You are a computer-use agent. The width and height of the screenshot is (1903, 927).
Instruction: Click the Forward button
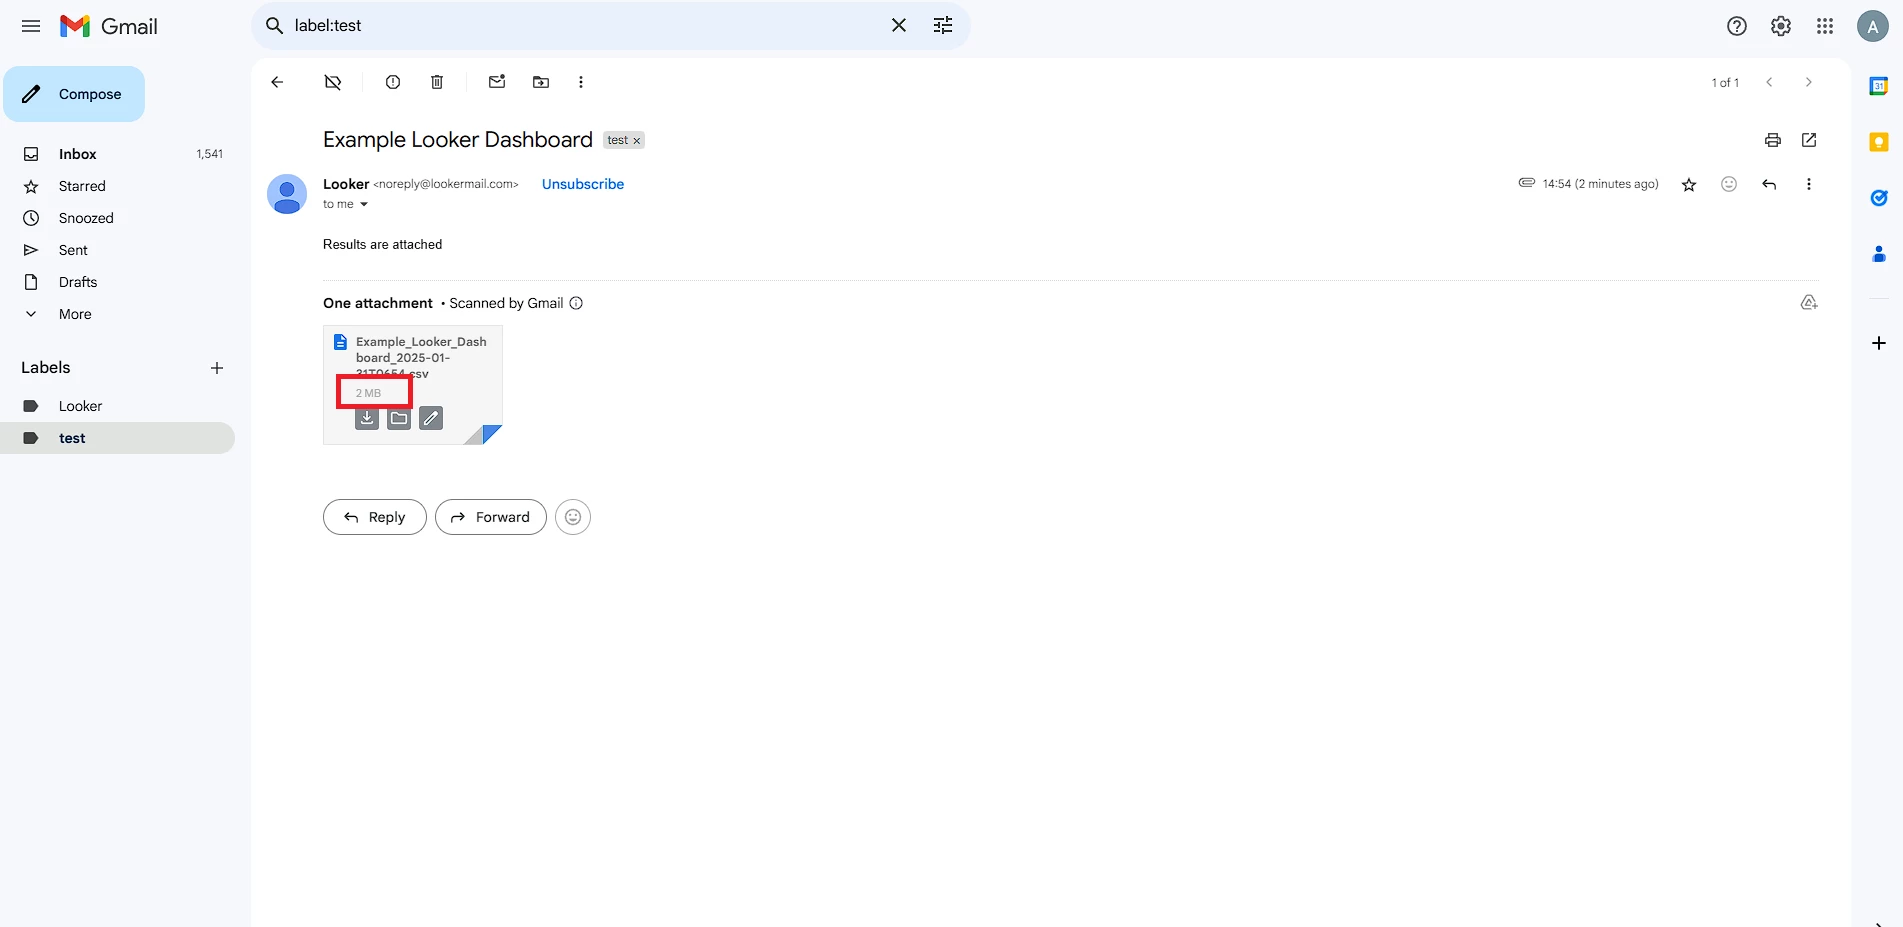(x=491, y=517)
